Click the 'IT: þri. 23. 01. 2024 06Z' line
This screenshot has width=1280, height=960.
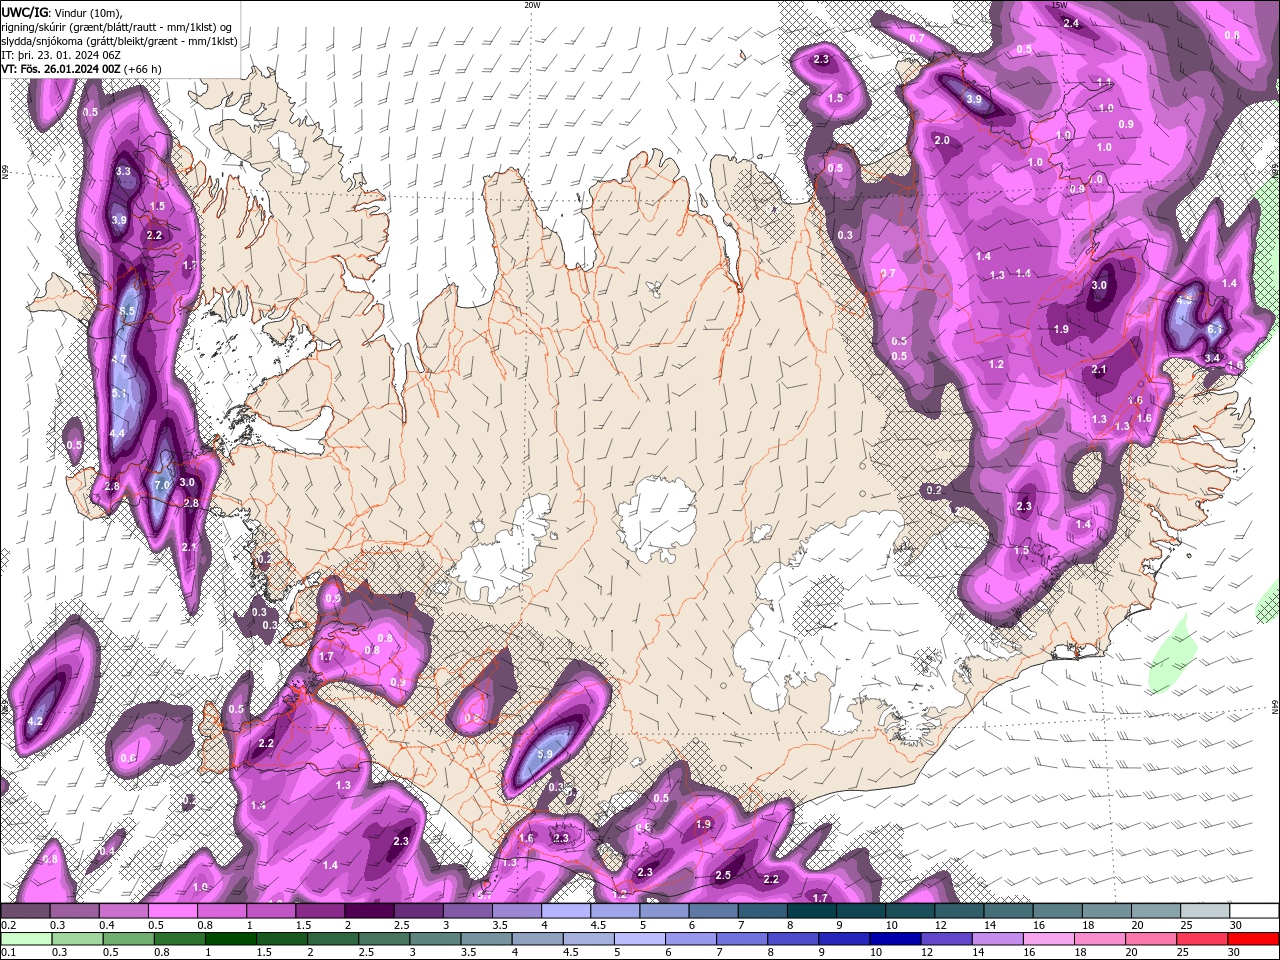(x=62, y=55)
